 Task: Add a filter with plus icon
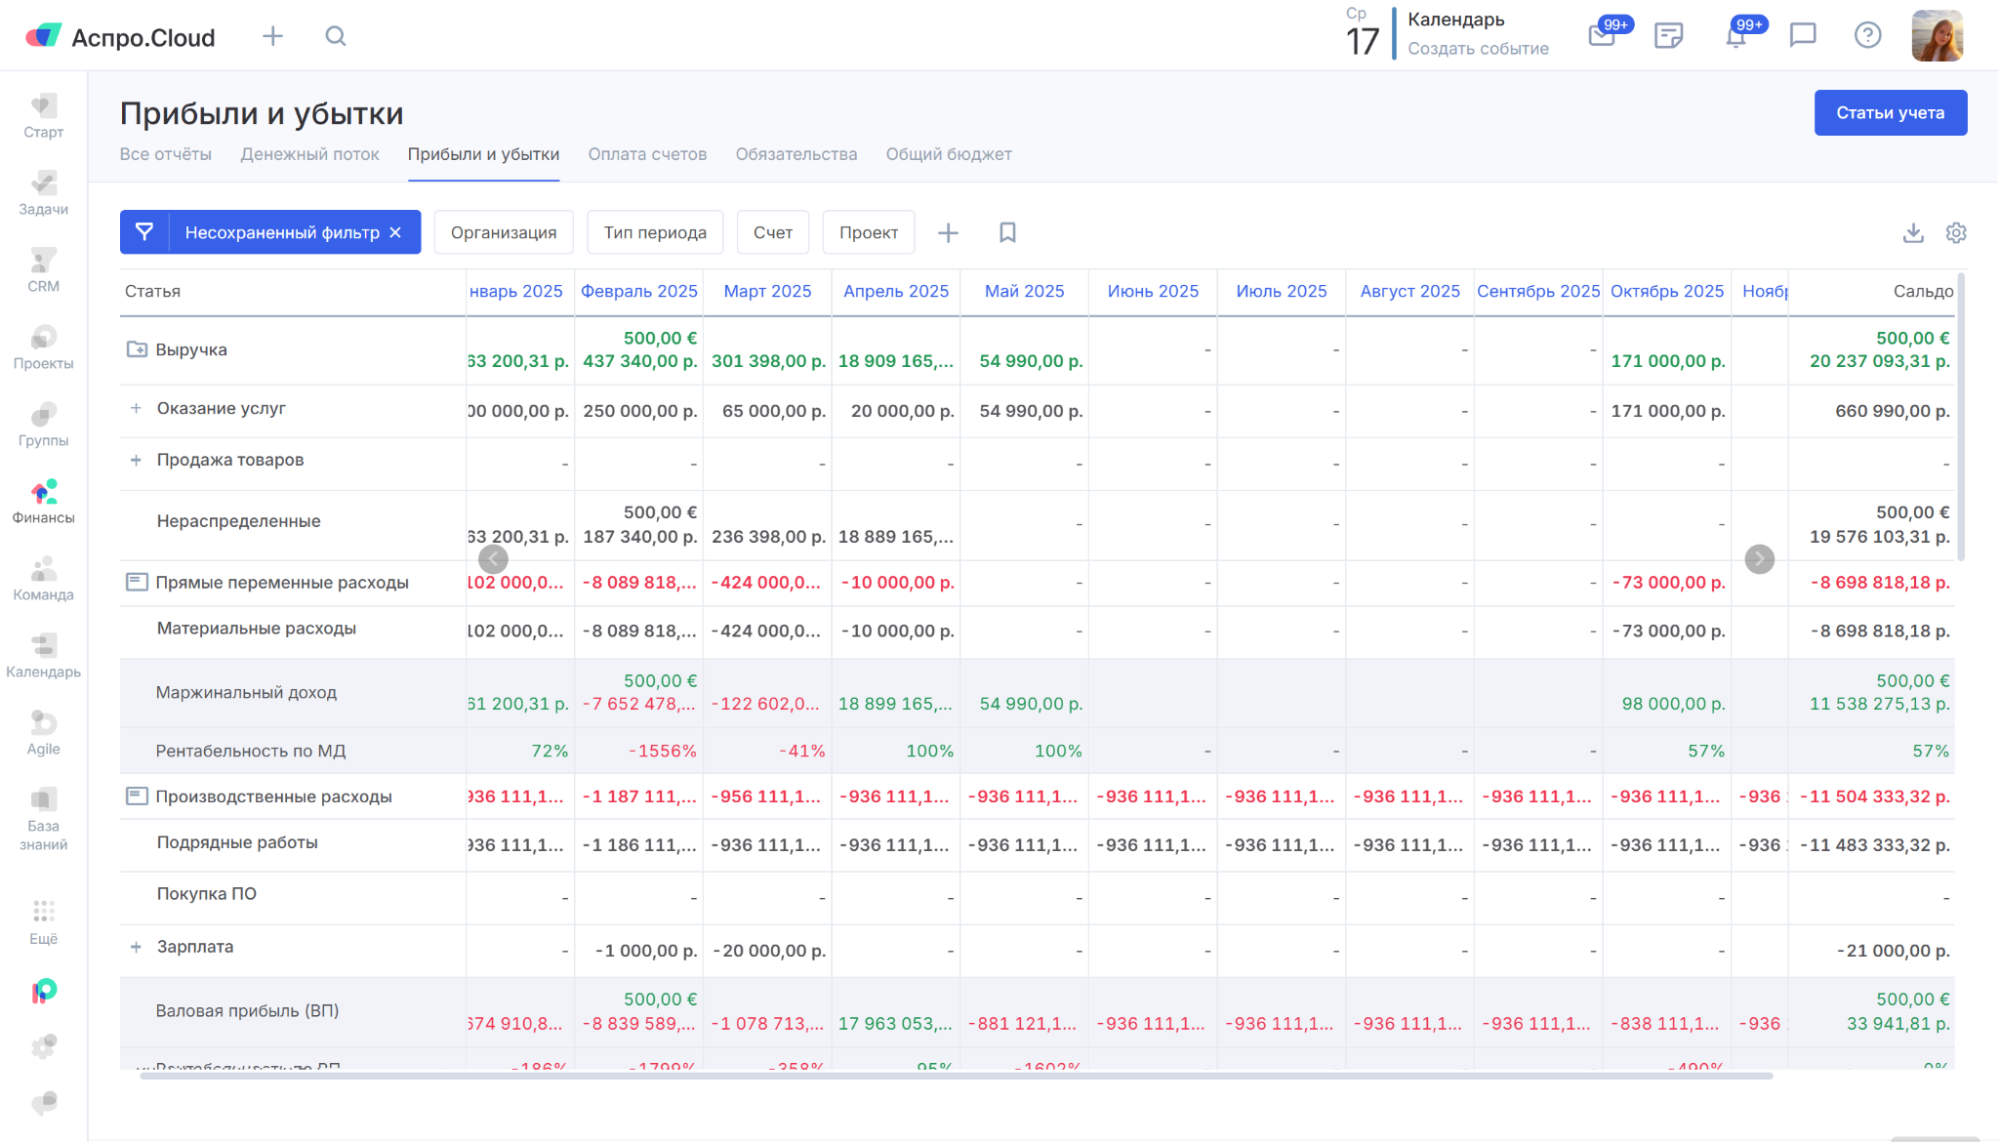click(948, 233)
